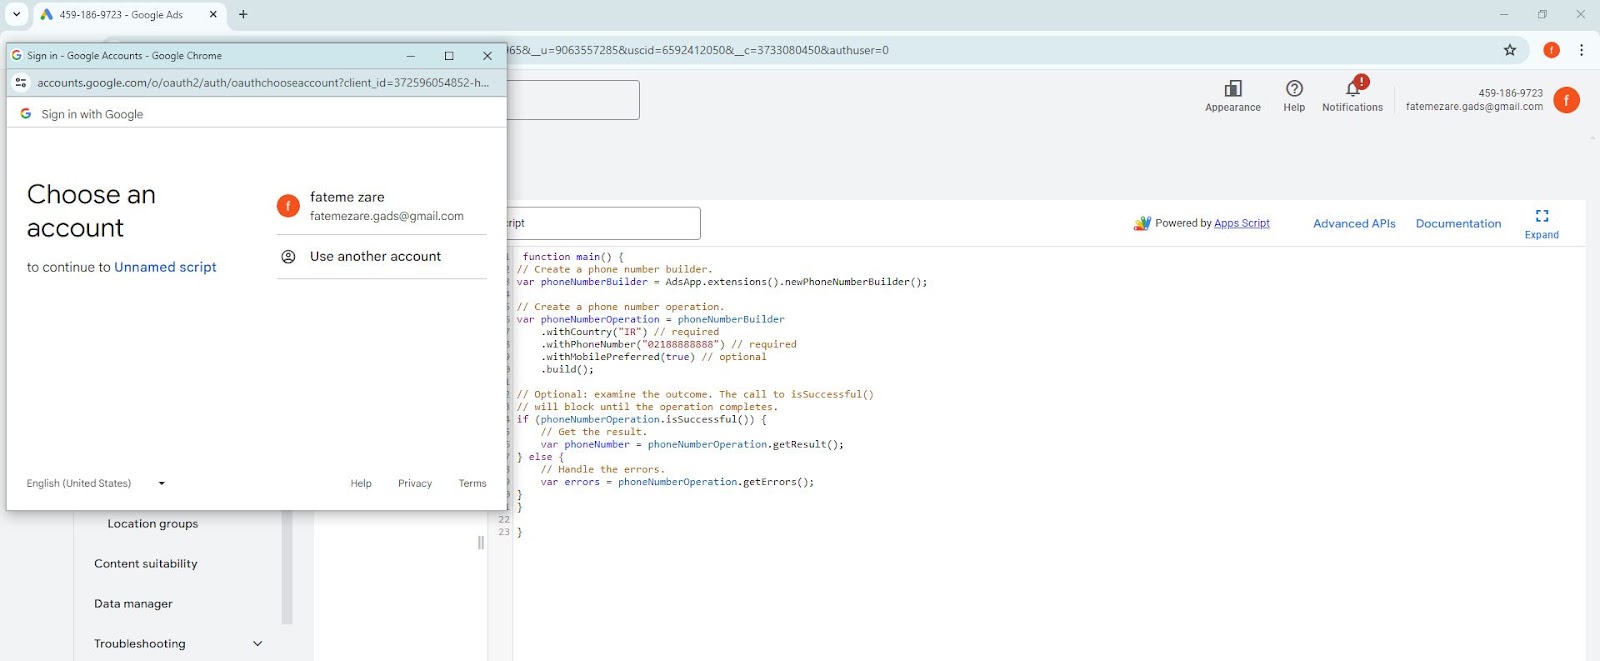Viewport: 1600px width, 661px height.
Task: Click the Google logo in sign-in header
Action: tap(25, 114)
